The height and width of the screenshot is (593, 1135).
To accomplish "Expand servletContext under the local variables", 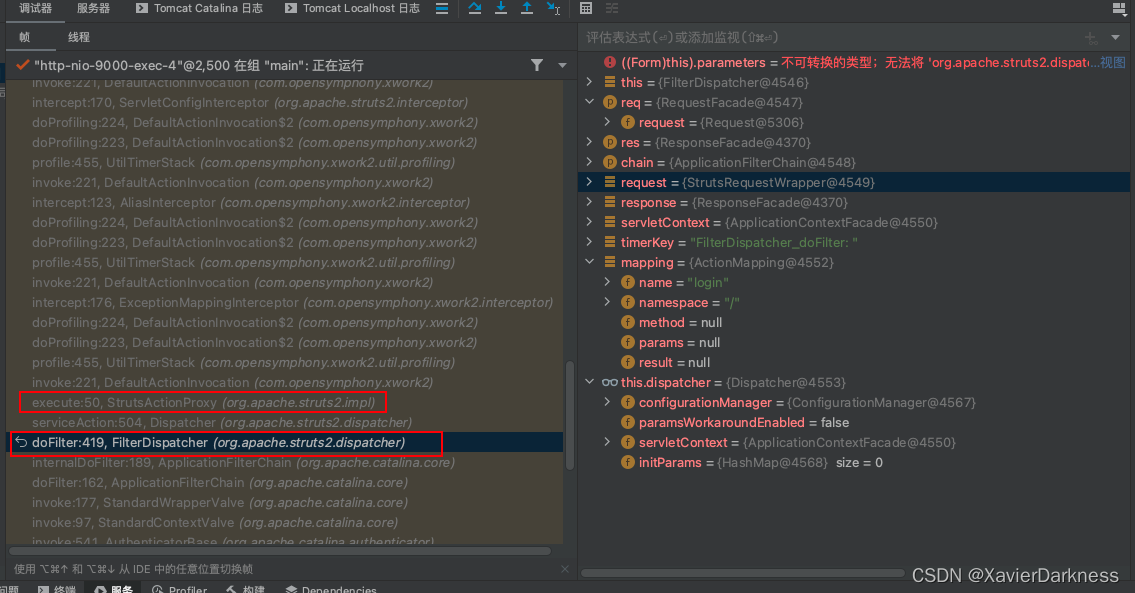I will click(589, 222).
